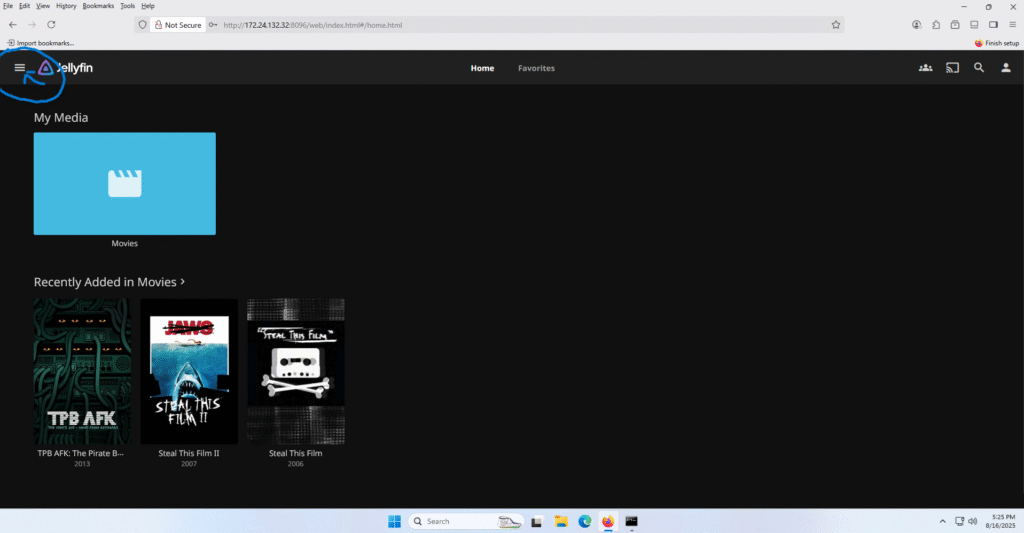1024x533 pixels.
Task: Go back with the browser back arrow
Action: (13, 25)
